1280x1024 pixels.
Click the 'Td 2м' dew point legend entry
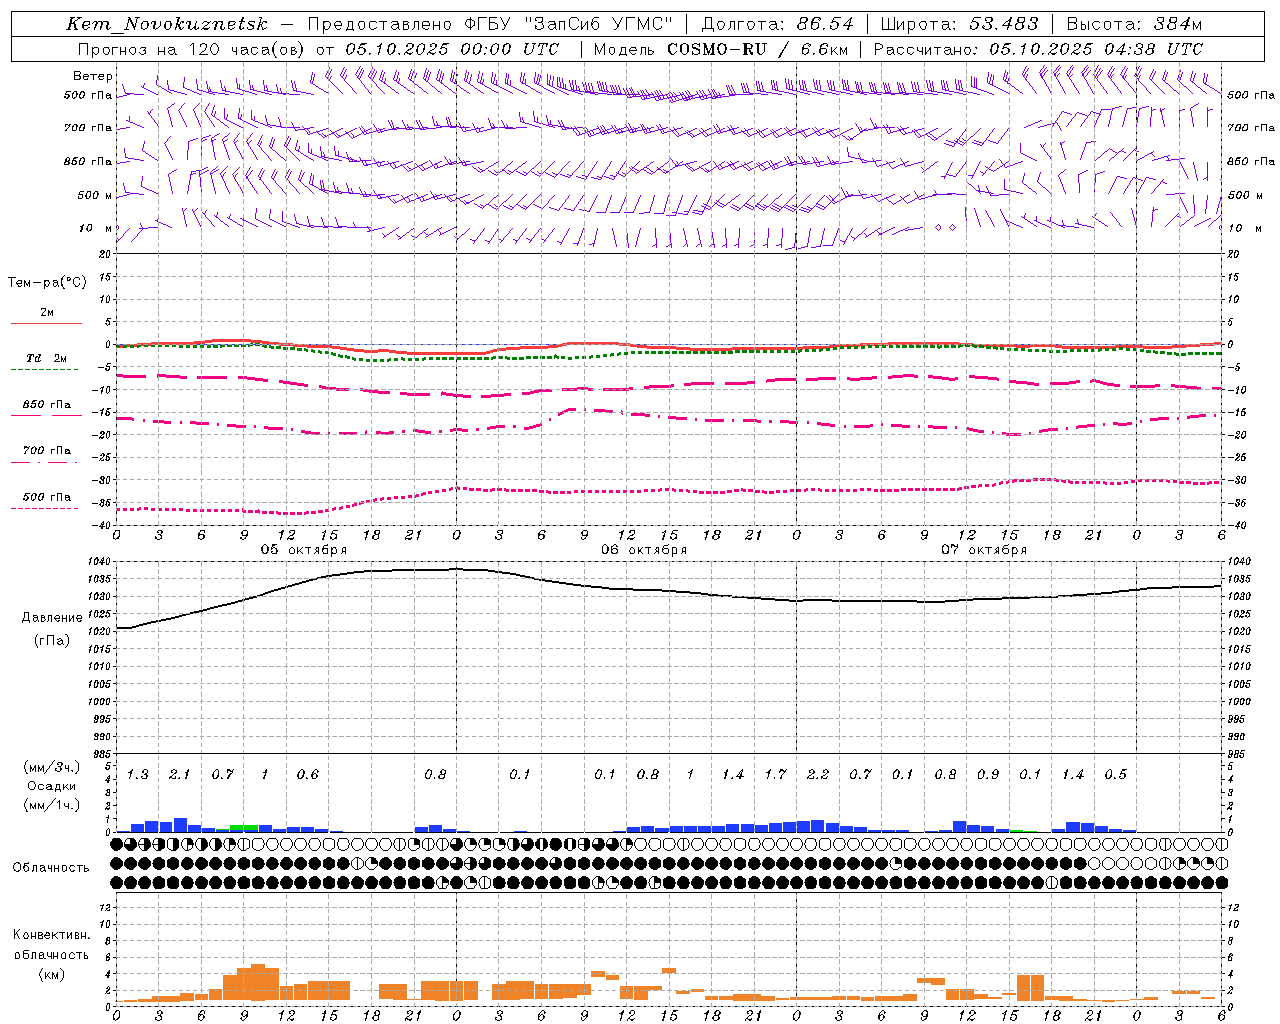[x=46, y=358]
